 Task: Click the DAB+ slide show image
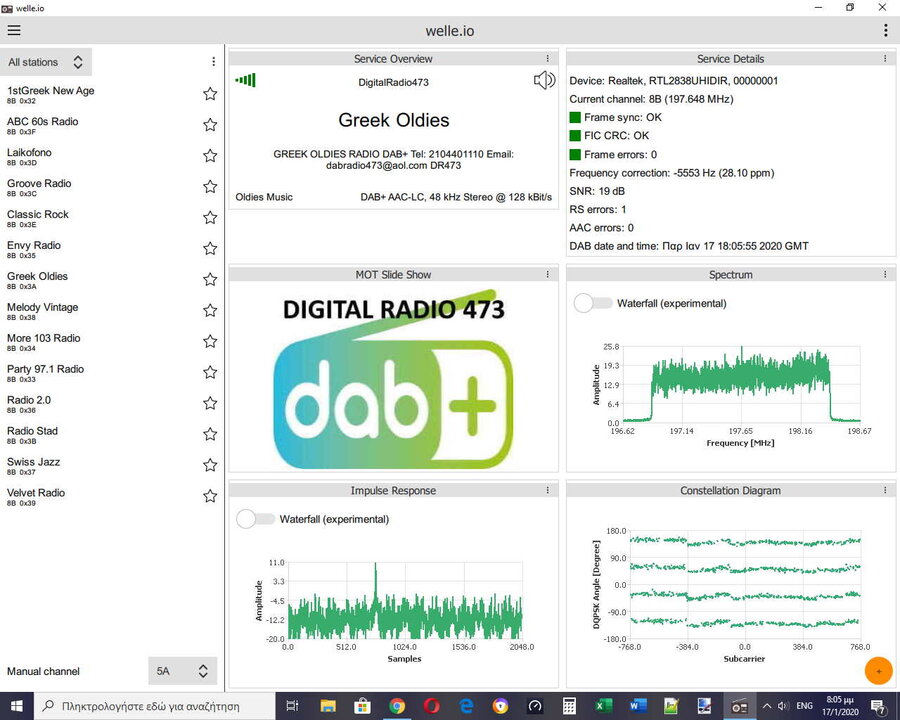(x=393, y=379)
